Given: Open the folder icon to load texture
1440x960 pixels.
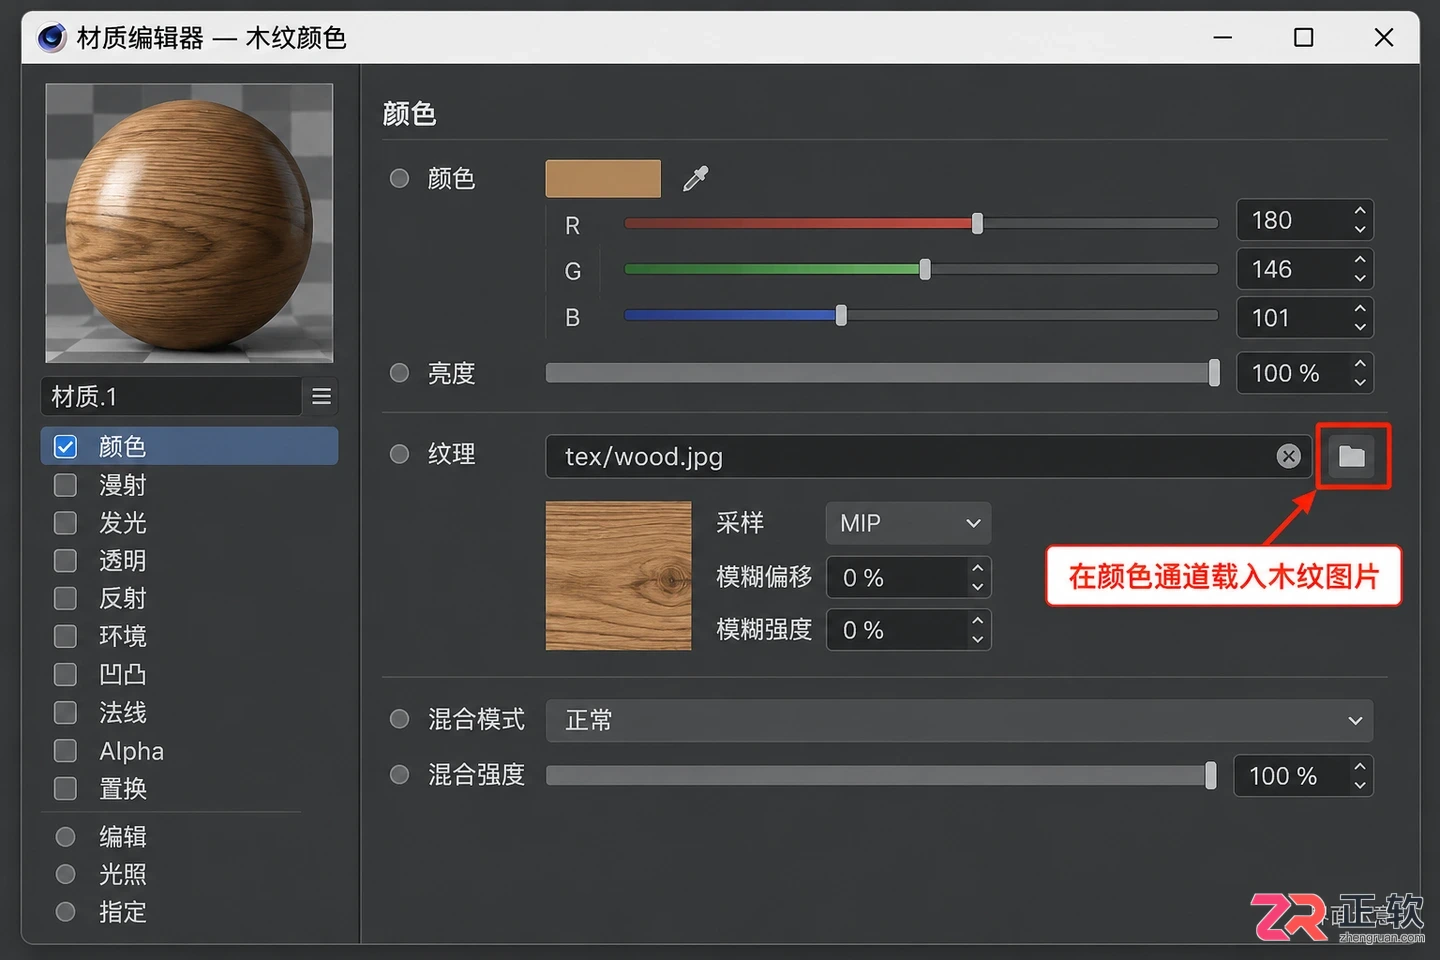Looking at the screenshot, I should pyautogui.click(x=1352, y=456).
